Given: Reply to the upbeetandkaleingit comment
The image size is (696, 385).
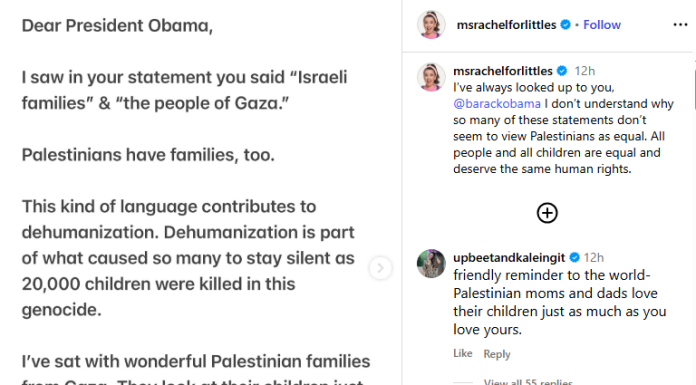Looking at the screenshot, I should (x=497, y=354).
